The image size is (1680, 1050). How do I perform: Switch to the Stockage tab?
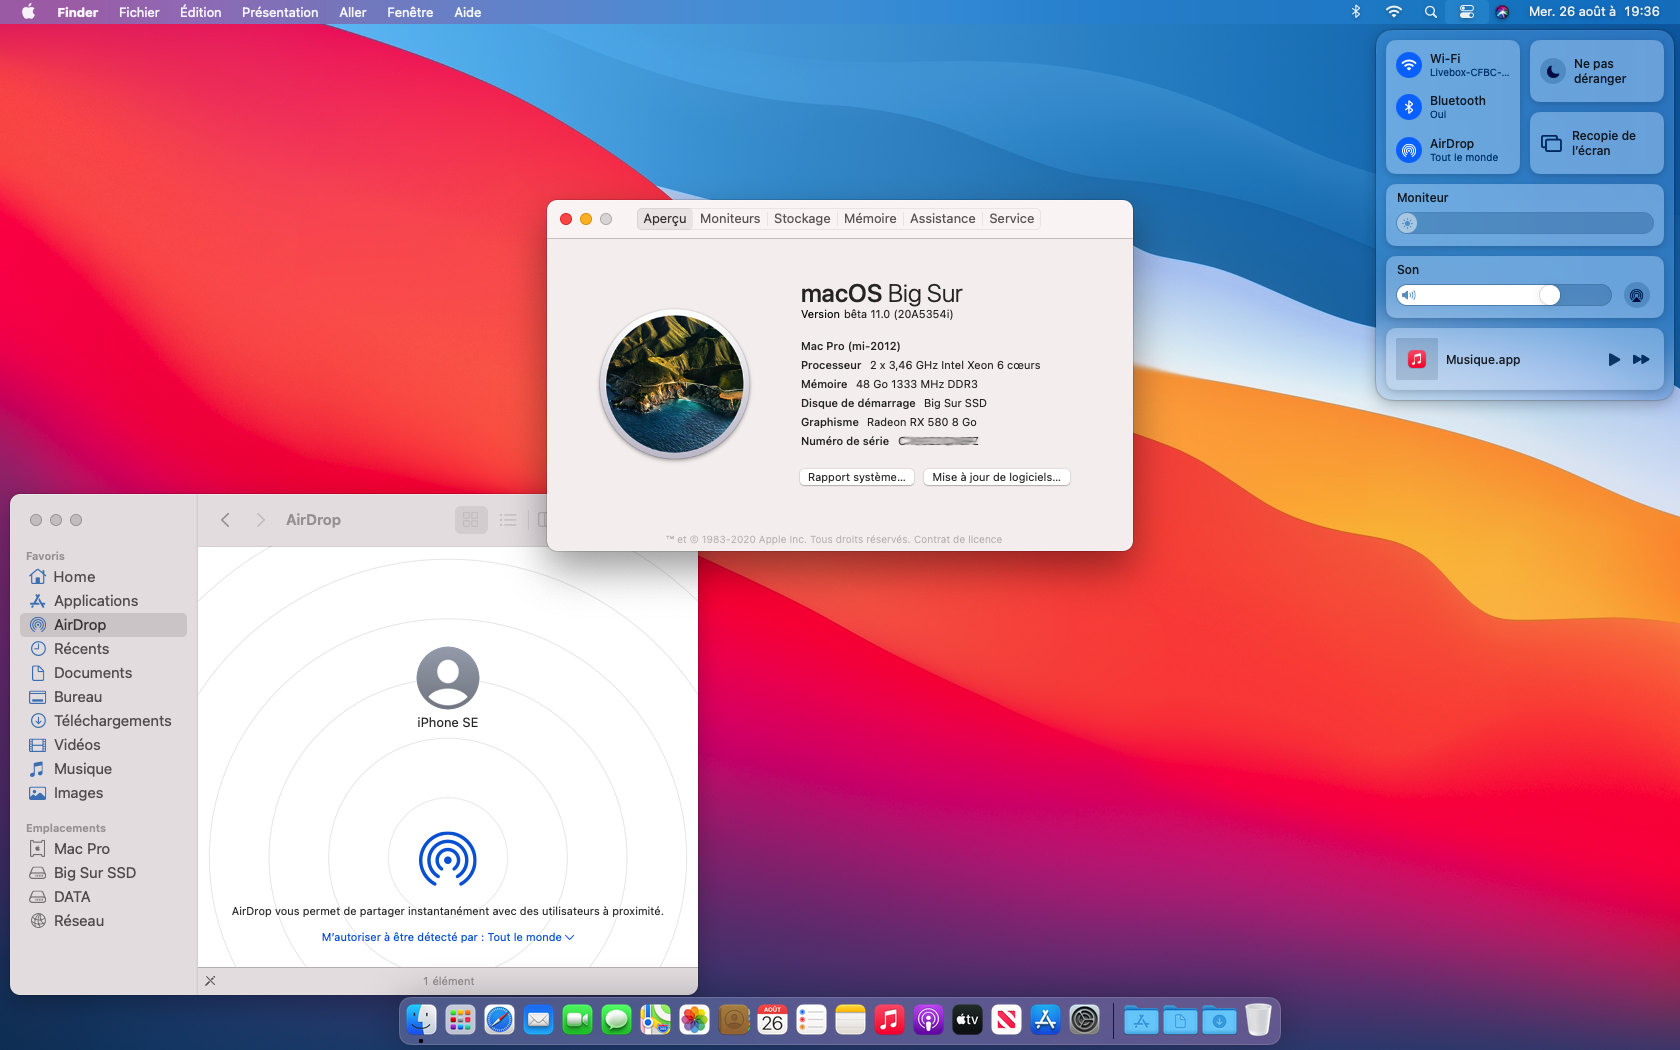[802, 219]
